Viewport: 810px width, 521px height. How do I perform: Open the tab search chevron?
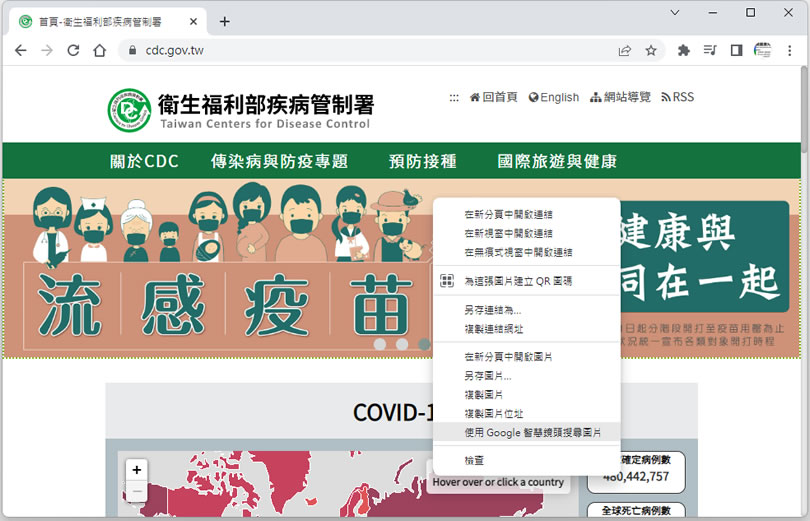[675, 13]
